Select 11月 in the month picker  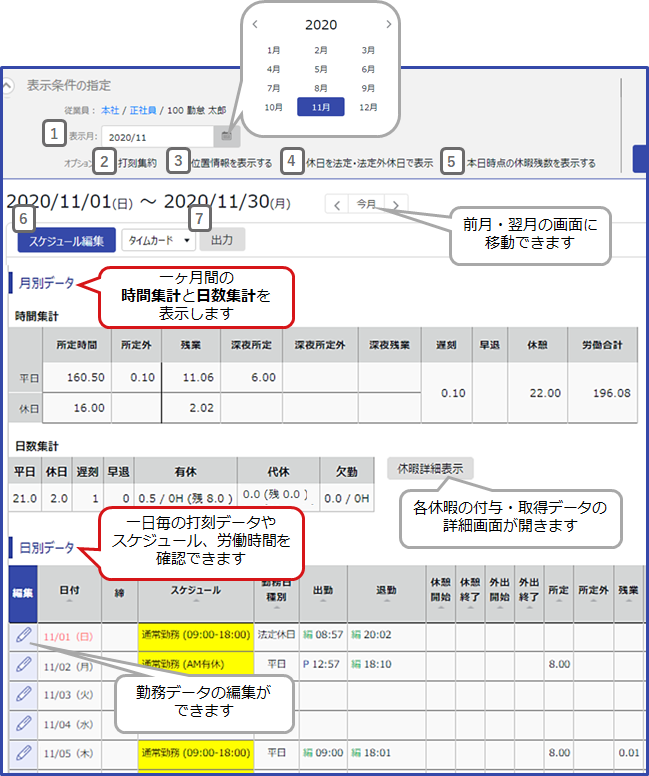[321, 107]
